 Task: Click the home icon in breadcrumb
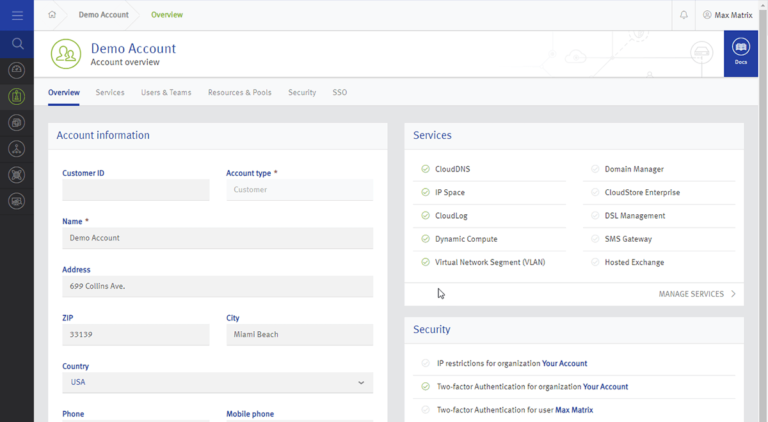pos(52,15)
